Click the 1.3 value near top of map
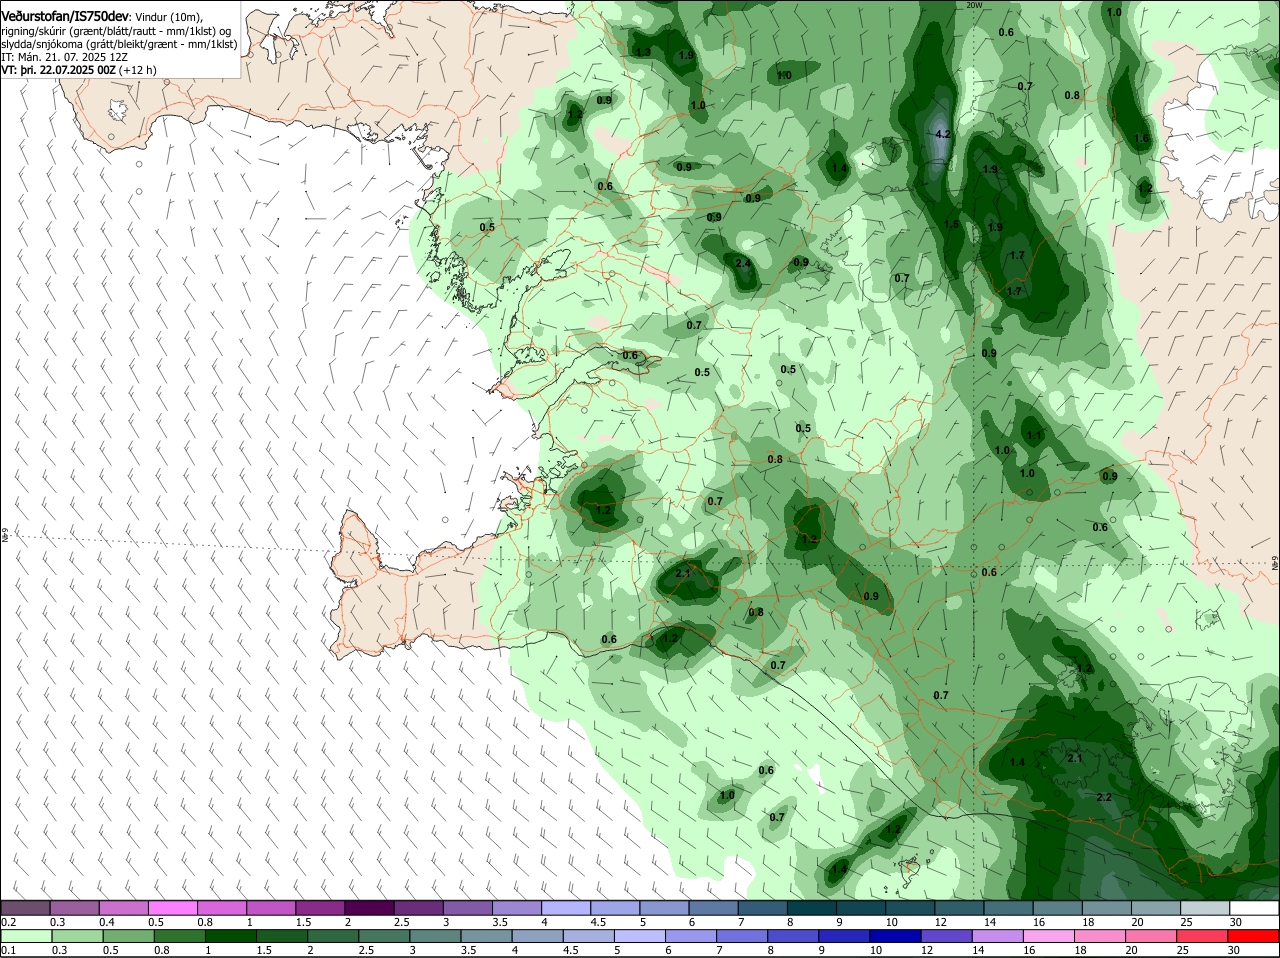The width and height of the screenshot is (1280, 958). [x=643, y=52]
